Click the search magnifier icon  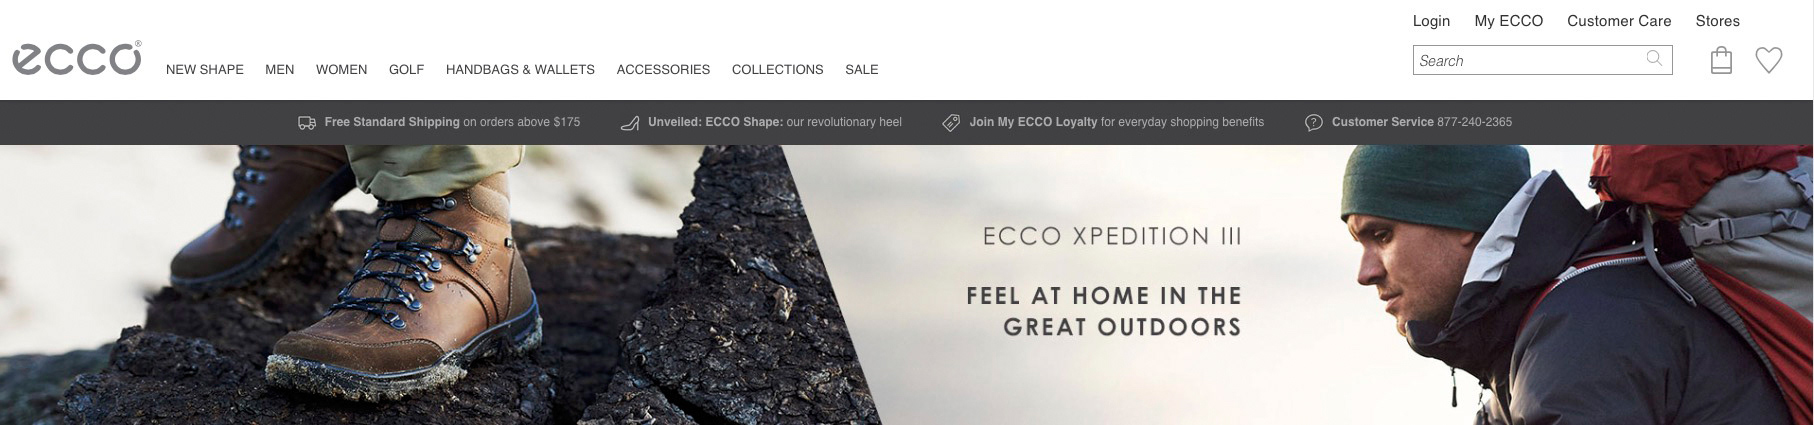pos(1654,59)
